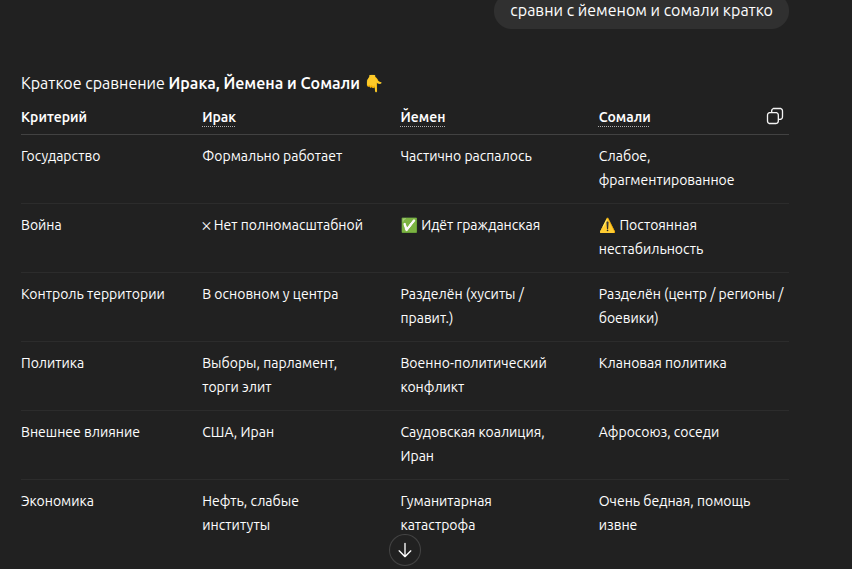Click the scroll-to-bottom arrow button
The image size is (852, 569).
click(405, 550)
